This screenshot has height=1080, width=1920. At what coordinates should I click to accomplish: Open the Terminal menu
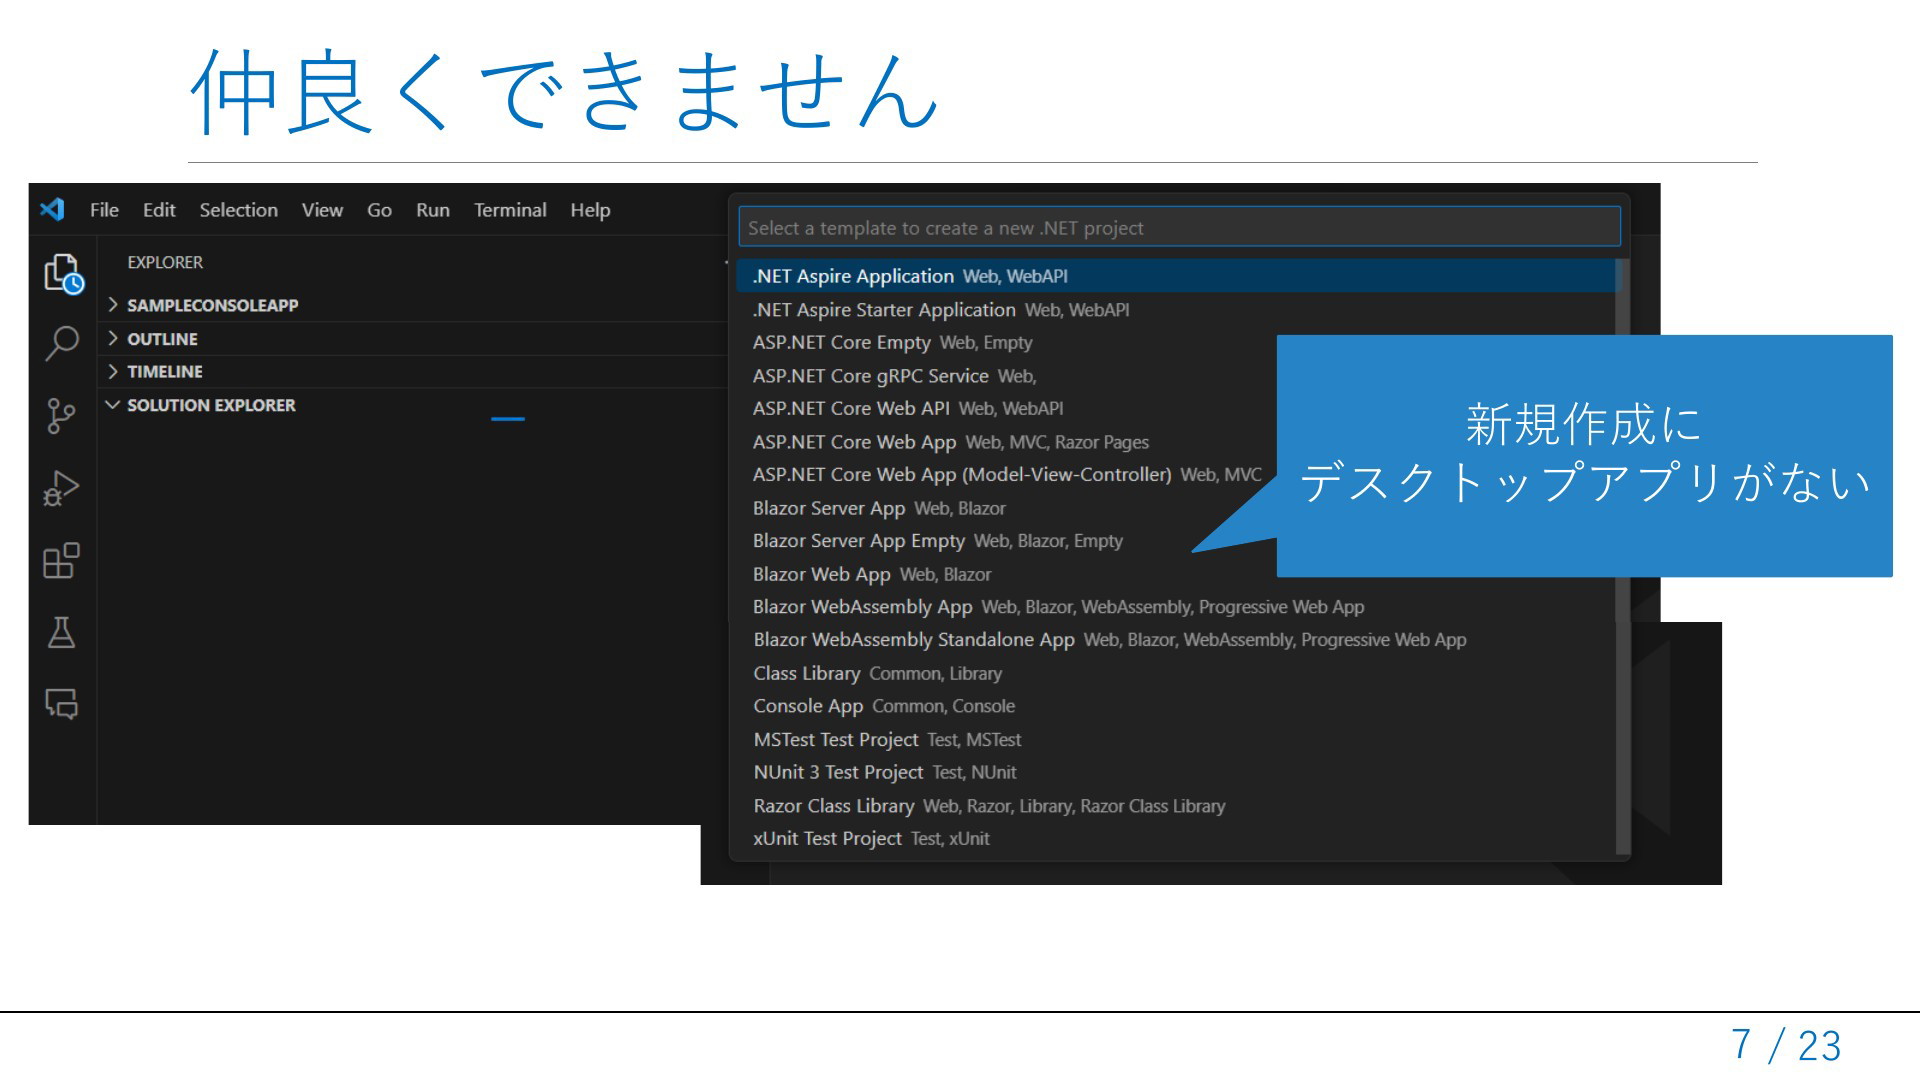[510, 210]
